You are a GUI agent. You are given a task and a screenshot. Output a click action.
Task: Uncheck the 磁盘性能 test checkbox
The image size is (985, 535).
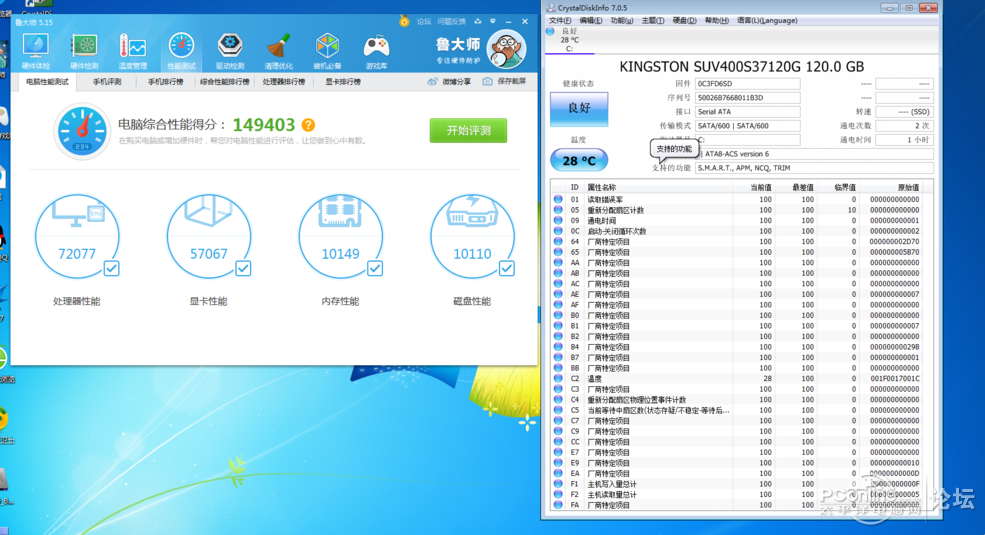coord(507,269)
